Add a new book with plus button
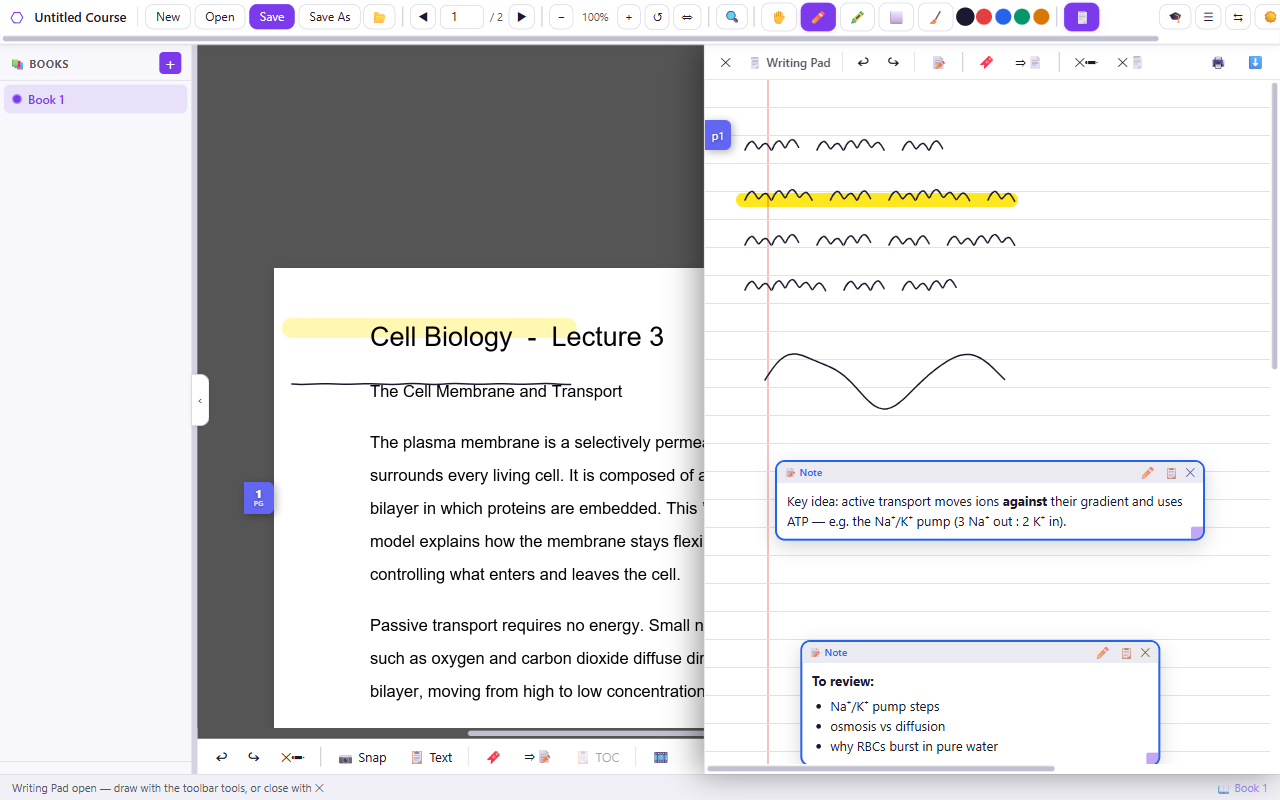1280x800 pixels. [170, 64]
